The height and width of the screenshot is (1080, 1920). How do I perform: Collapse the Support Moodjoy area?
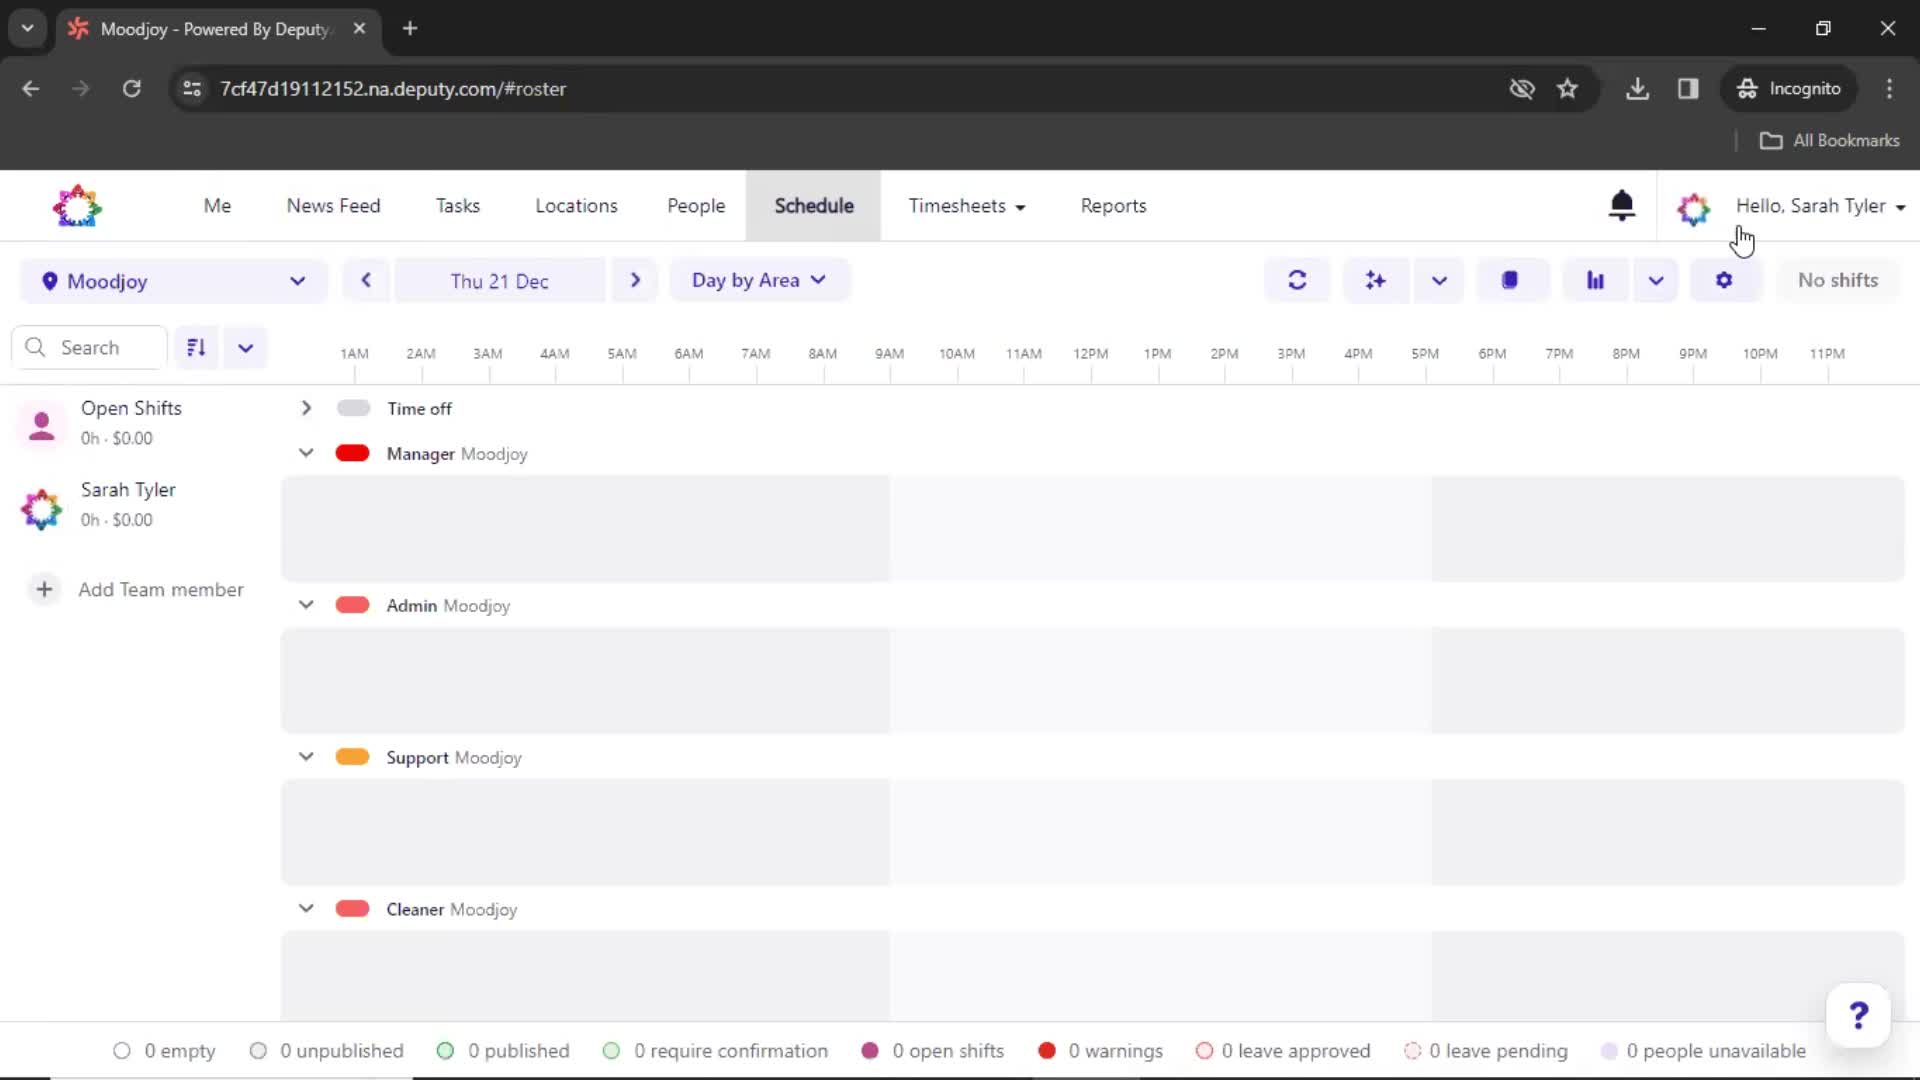pyautogui.click(x=306, y=757)
